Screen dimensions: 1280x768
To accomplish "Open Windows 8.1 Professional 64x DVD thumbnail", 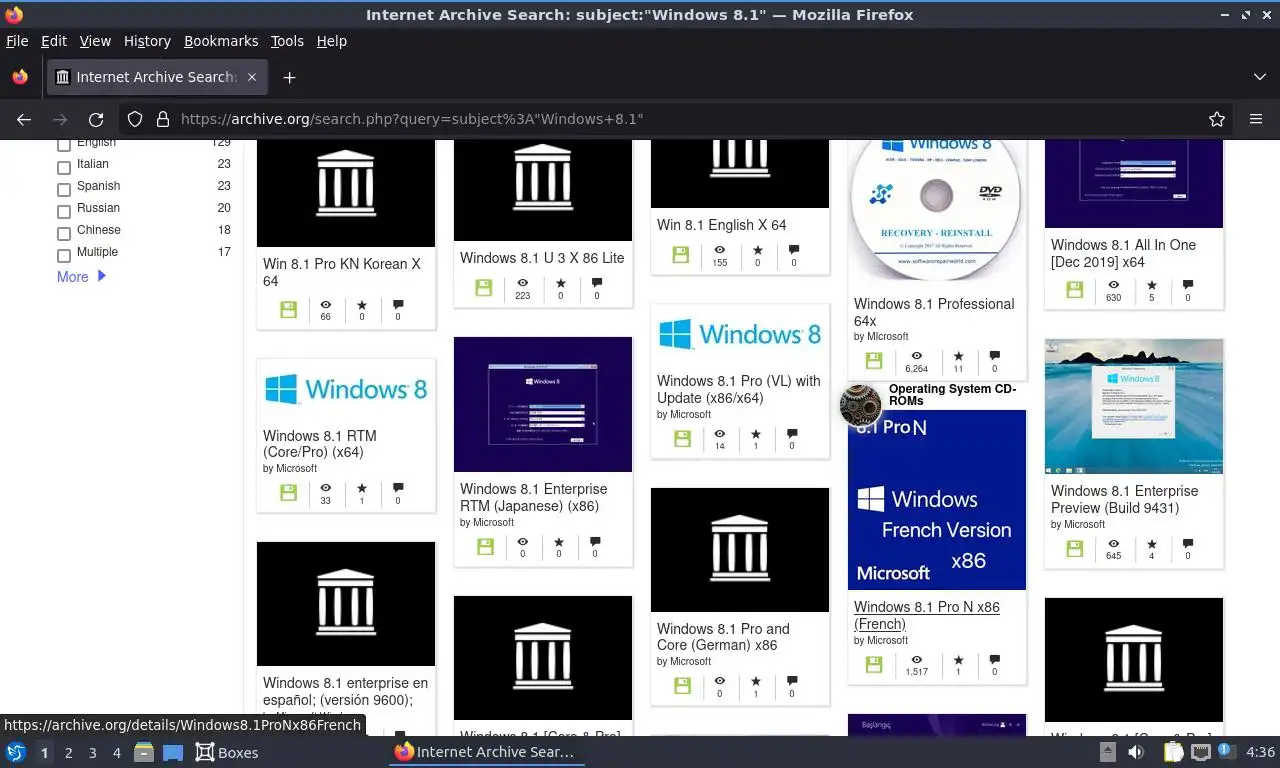I will pos(937,211).
